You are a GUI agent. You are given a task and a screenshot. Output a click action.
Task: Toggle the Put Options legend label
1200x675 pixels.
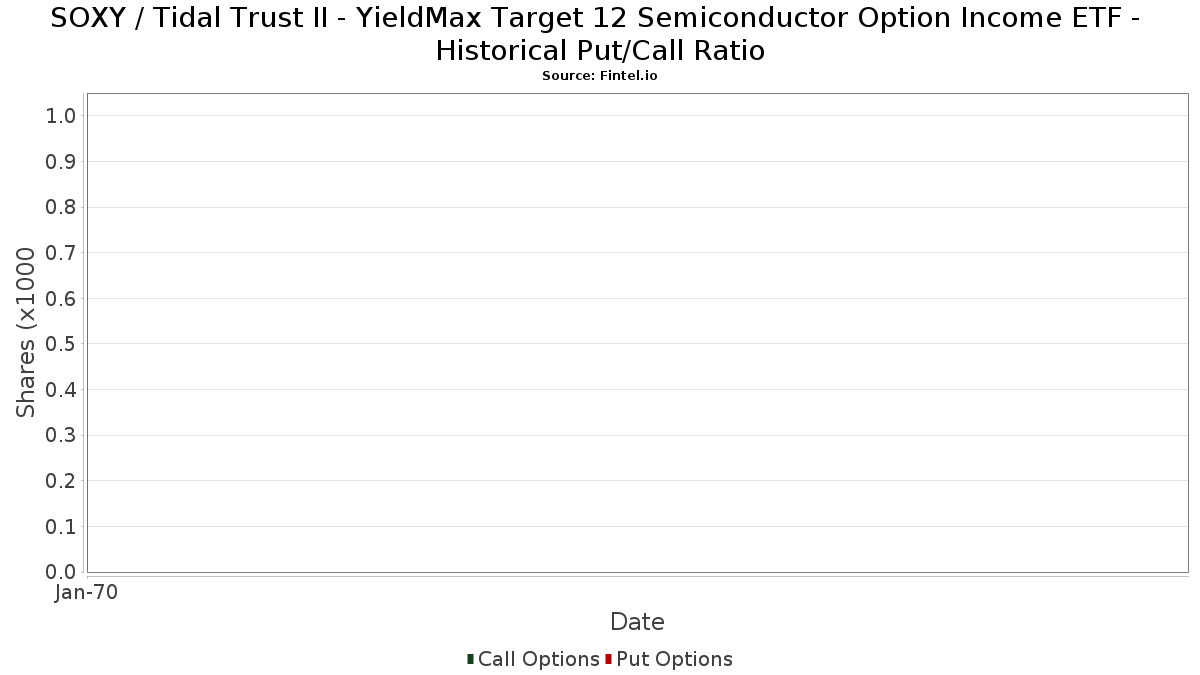point(675,659)
